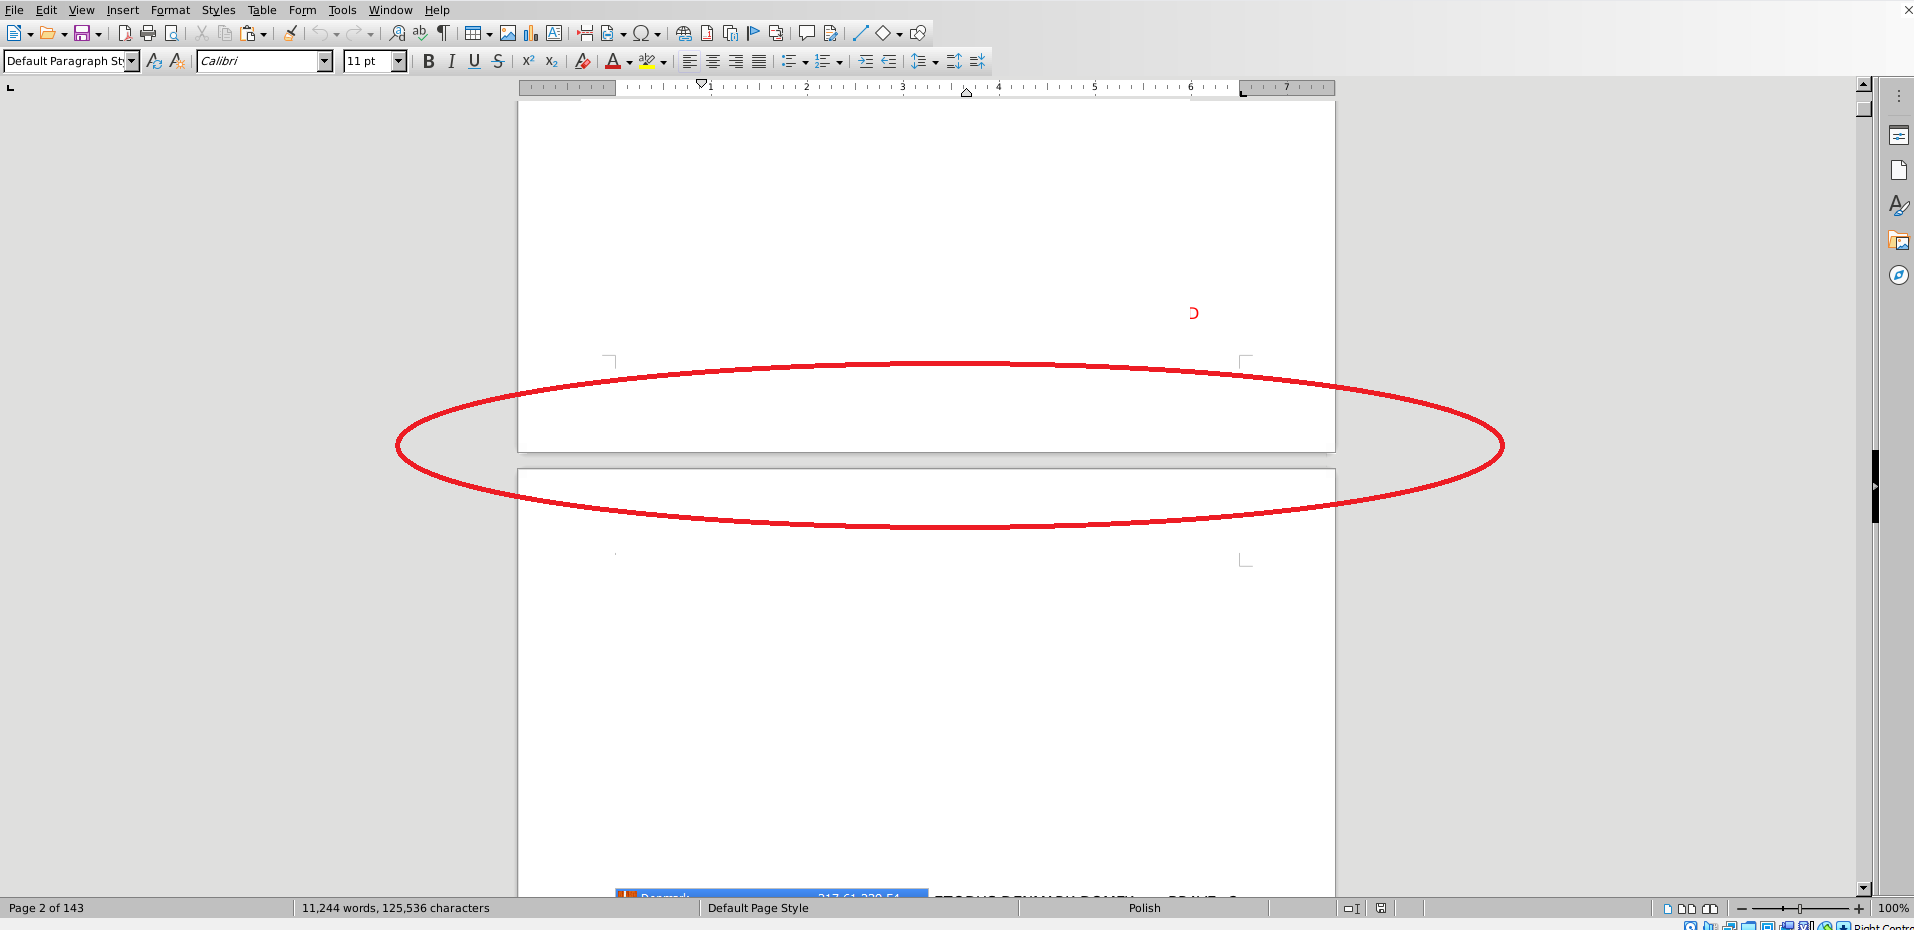Screen dimensions: 1914x930
Task: Toggle Subscript
Action: coord(552,61)
